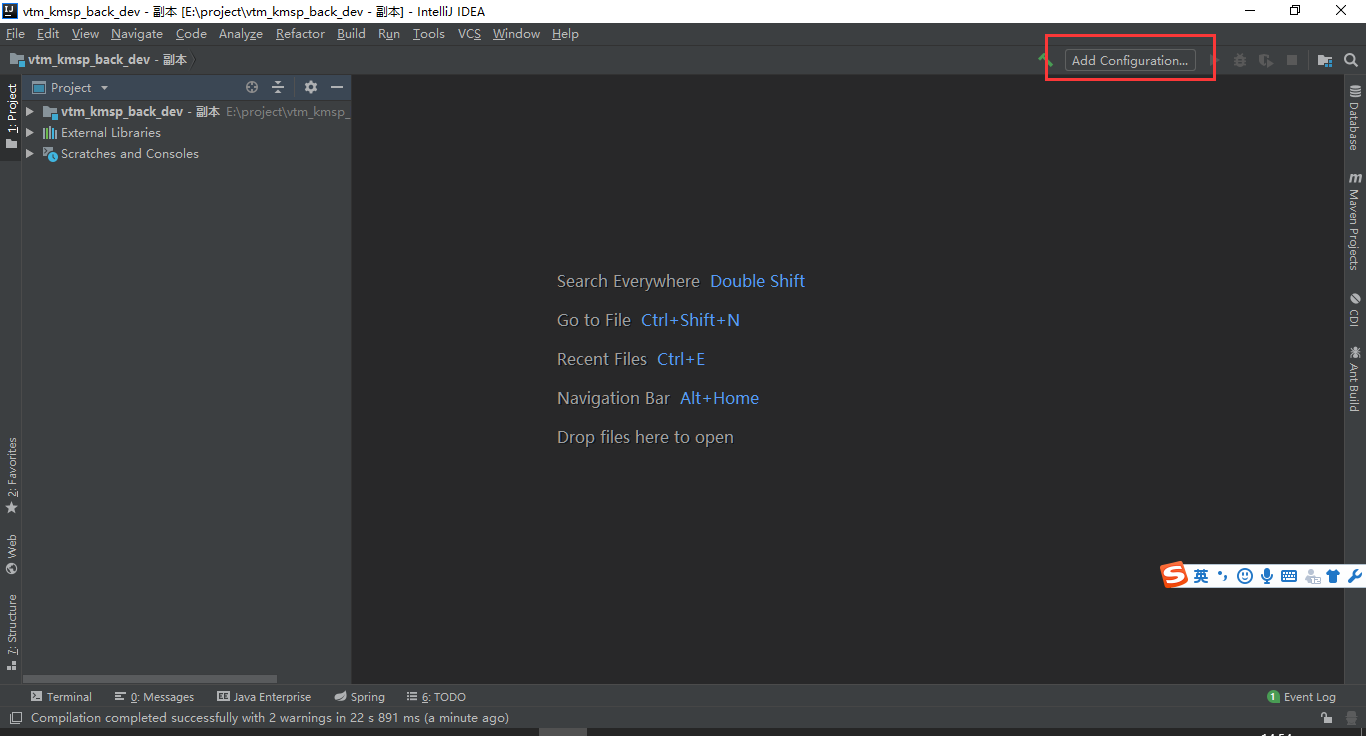Click the tool windows toggle icon in the status bar
Screen dimensions: 1366x736
[x=15, y=718]
